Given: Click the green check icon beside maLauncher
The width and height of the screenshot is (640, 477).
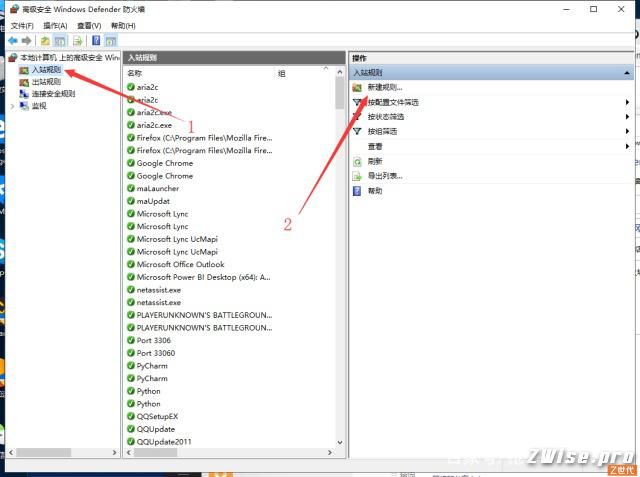Looking at the screenshot, I should pyautogui.click(x=131, y=189).
